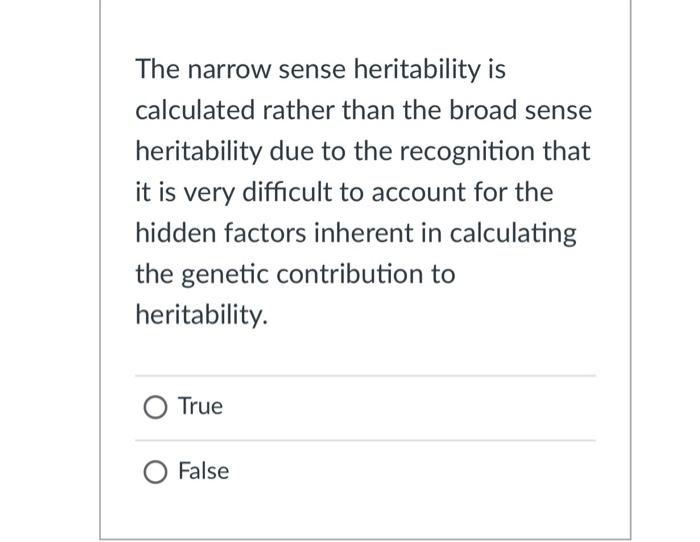700x542 pixels.
Task: Click the word 'hidden' in the question
Action: 176,233
